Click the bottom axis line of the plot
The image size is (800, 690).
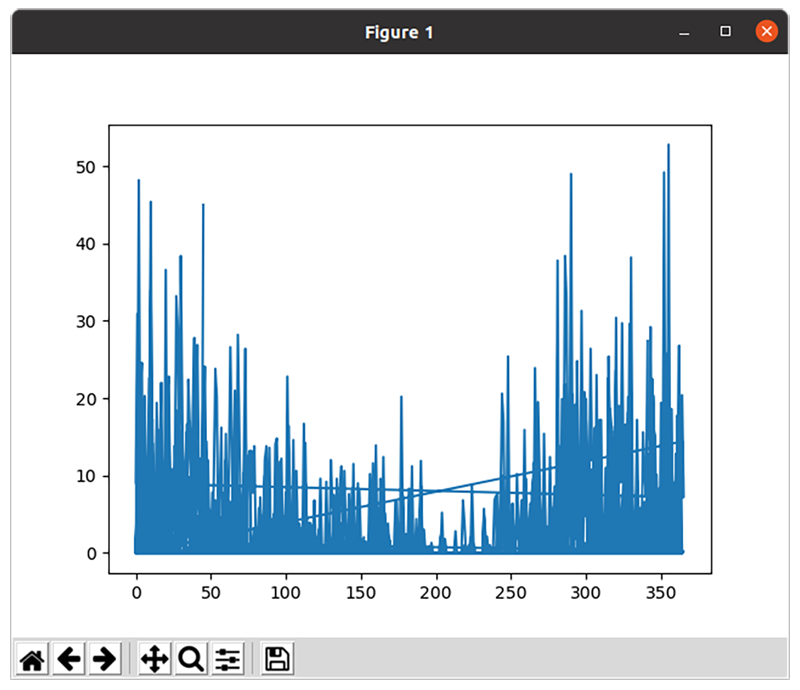(400, 570)
